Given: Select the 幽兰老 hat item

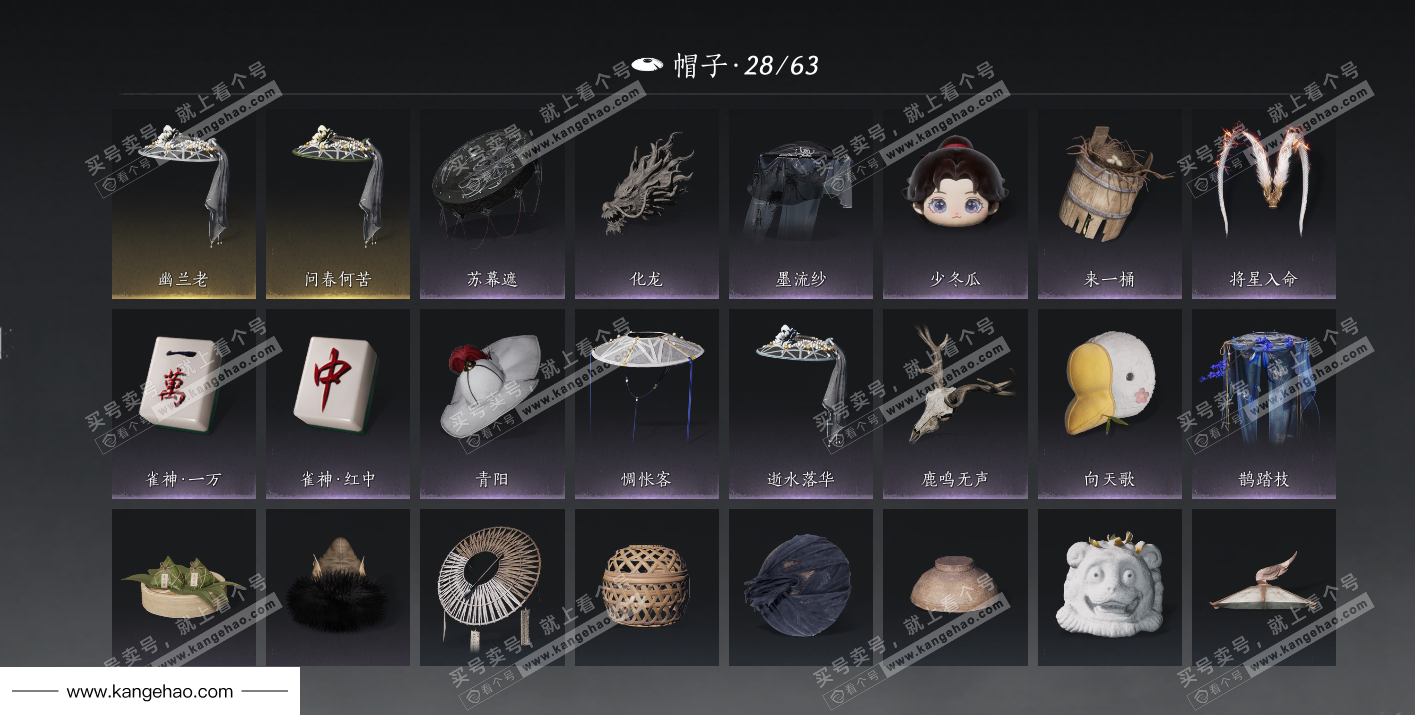Looking at the screenshot, I should (184, 204).
